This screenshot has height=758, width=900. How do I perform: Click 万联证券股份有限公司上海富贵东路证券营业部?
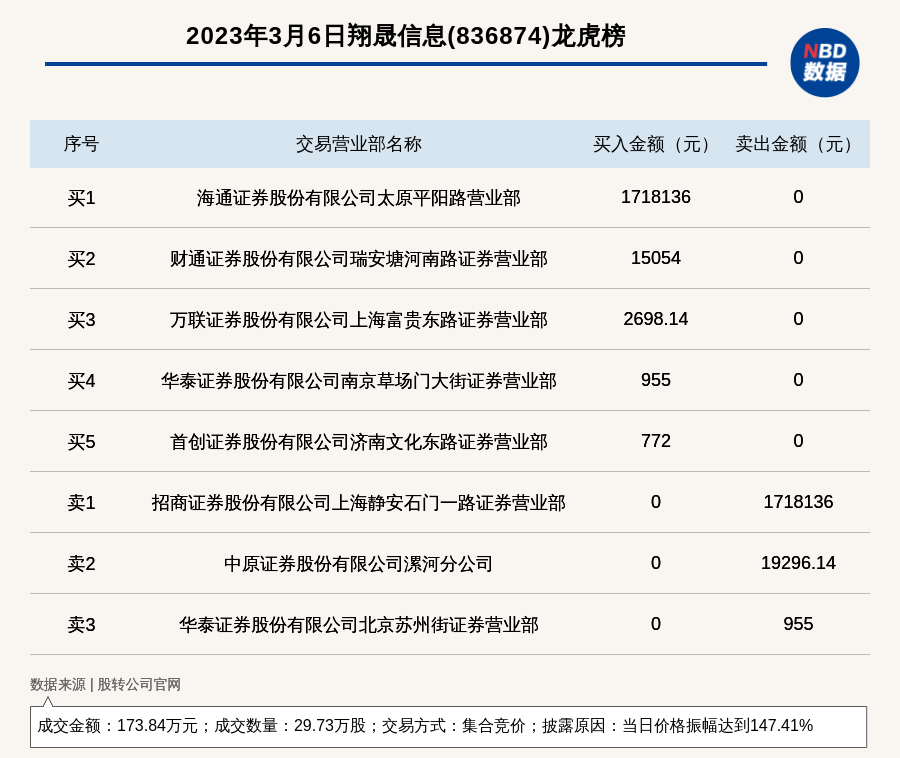(359, 320)
